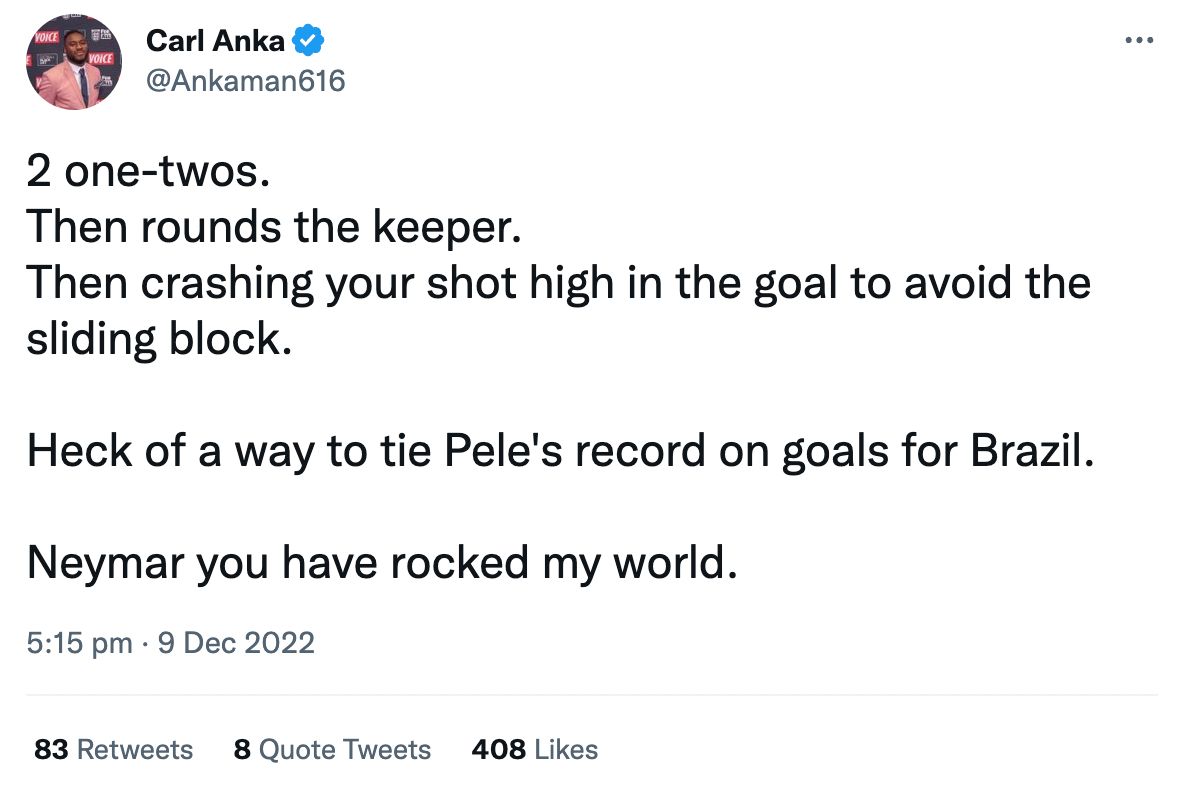Viewport: 1188px width, 794px height.
Task: Open the 8 Quote Tweets list
Action: click(331, 749)
